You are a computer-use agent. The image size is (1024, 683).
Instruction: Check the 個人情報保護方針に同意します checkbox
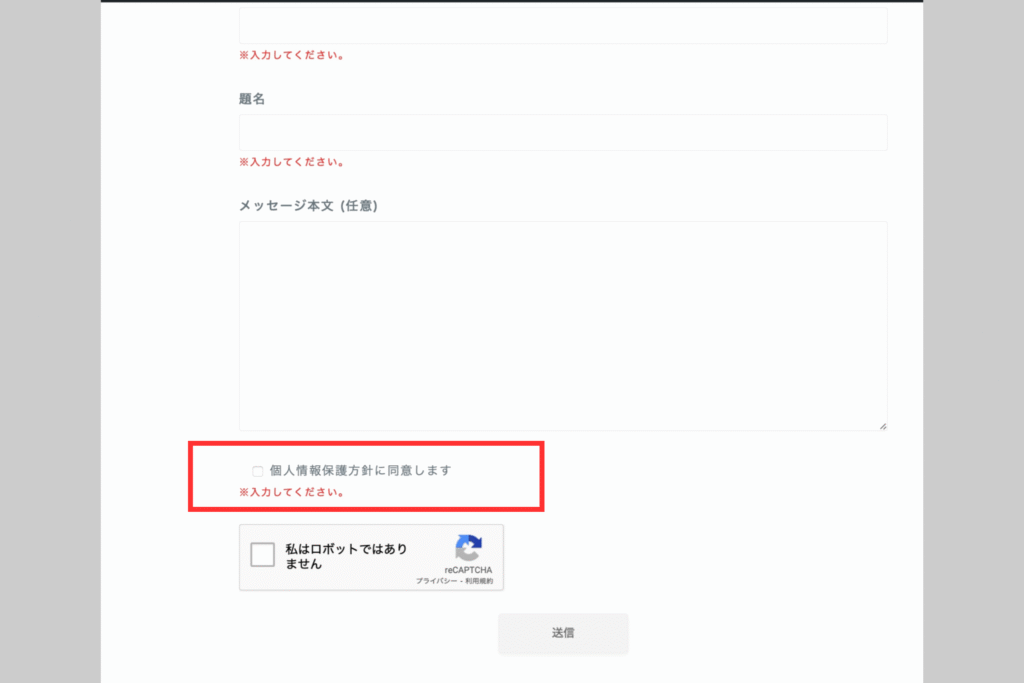tap(257, 470)
